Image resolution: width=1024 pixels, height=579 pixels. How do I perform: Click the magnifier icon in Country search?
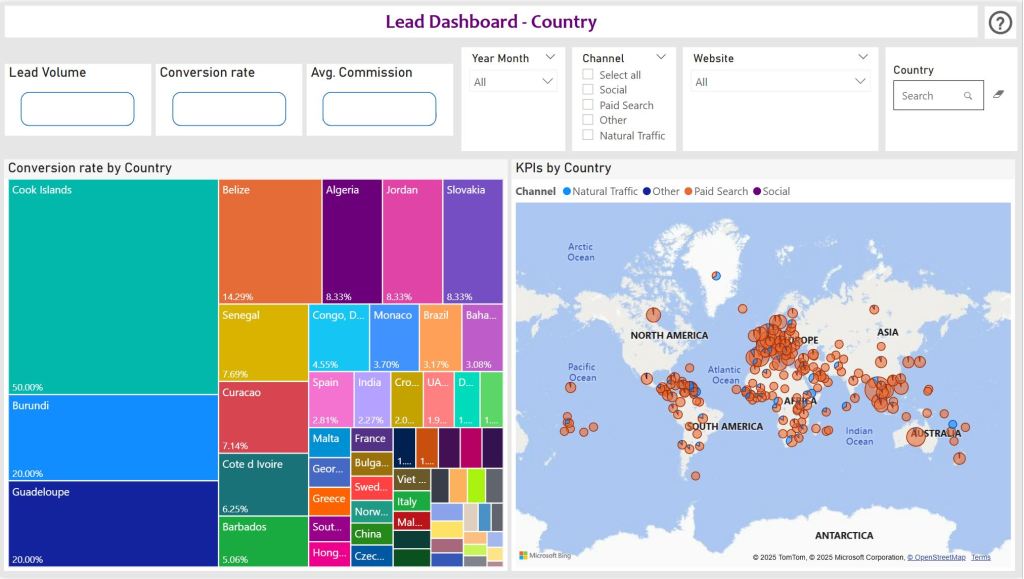coord(968,96)
